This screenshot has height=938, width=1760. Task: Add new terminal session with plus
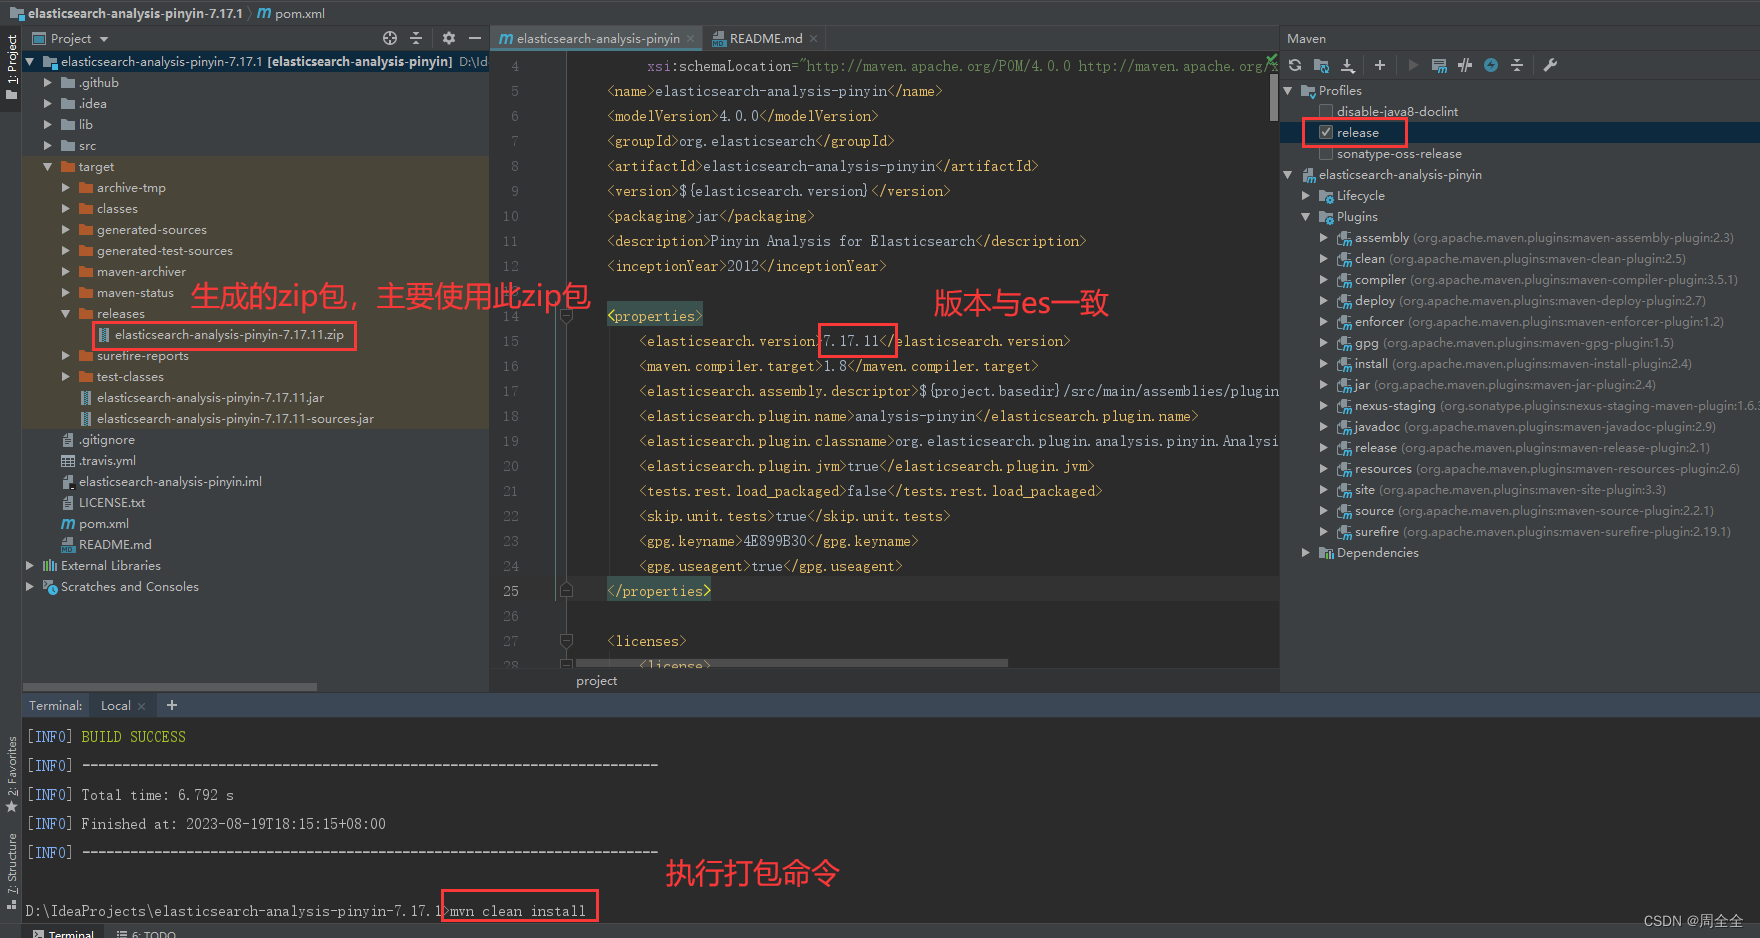pos(172,705)
